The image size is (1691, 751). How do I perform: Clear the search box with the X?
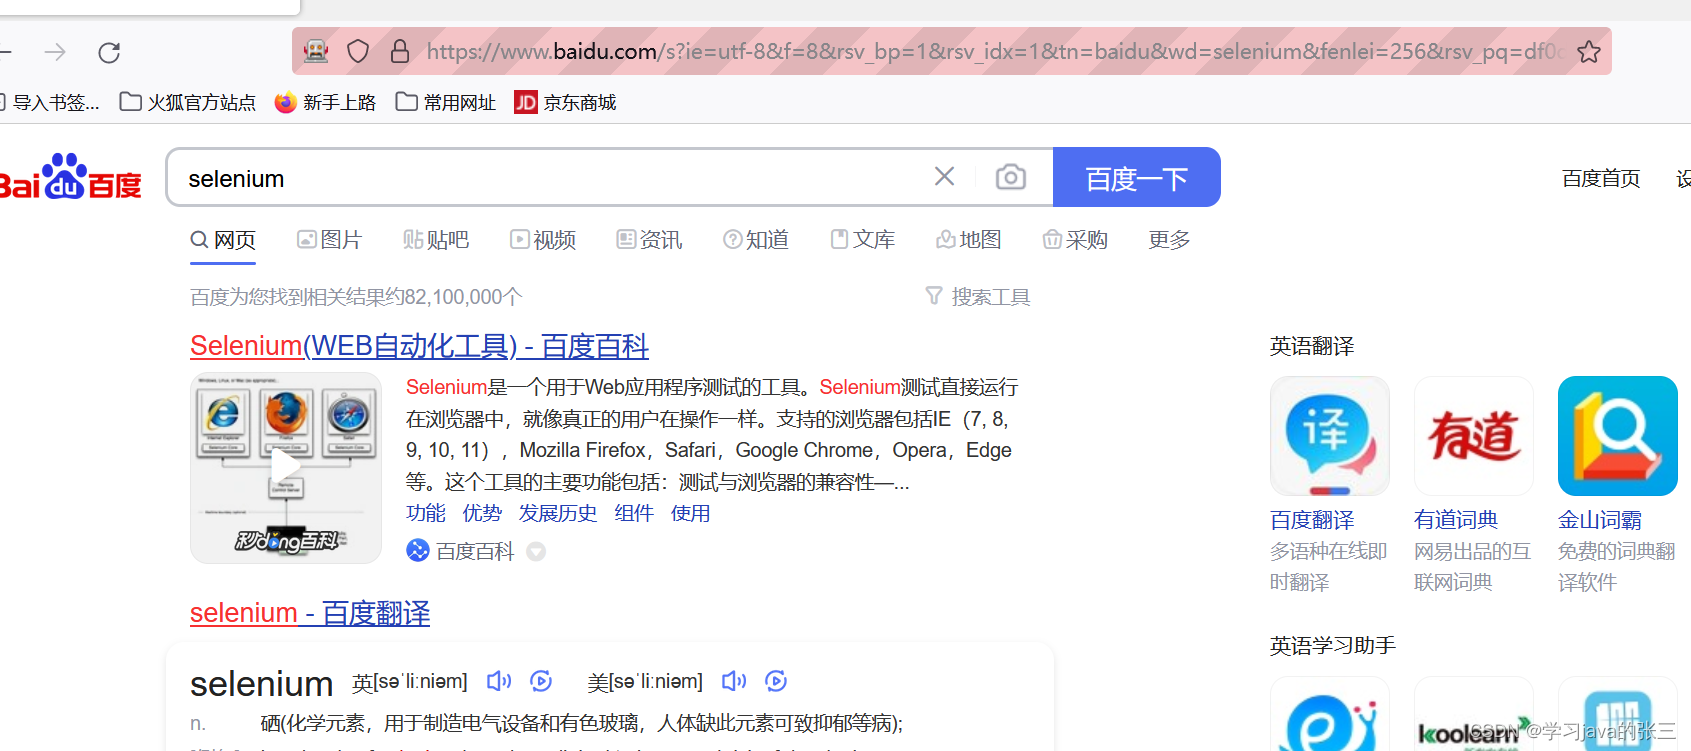pyautogui.click(x=944, y=177)
